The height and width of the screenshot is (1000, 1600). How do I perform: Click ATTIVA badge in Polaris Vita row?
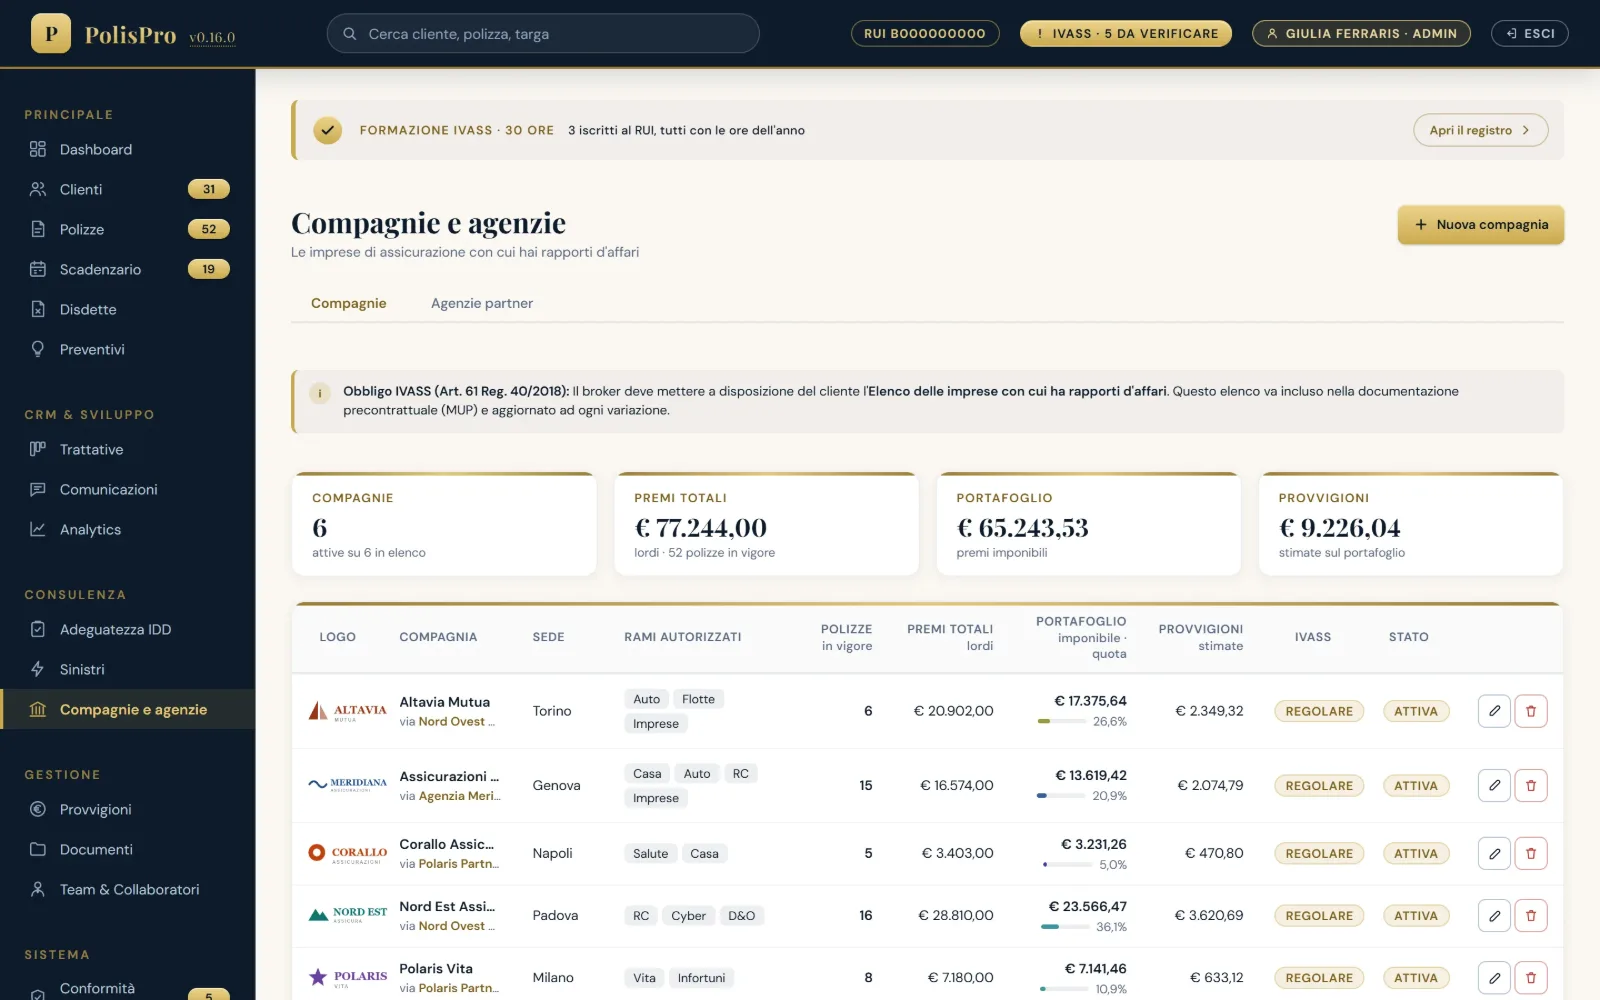point(1416,977)
